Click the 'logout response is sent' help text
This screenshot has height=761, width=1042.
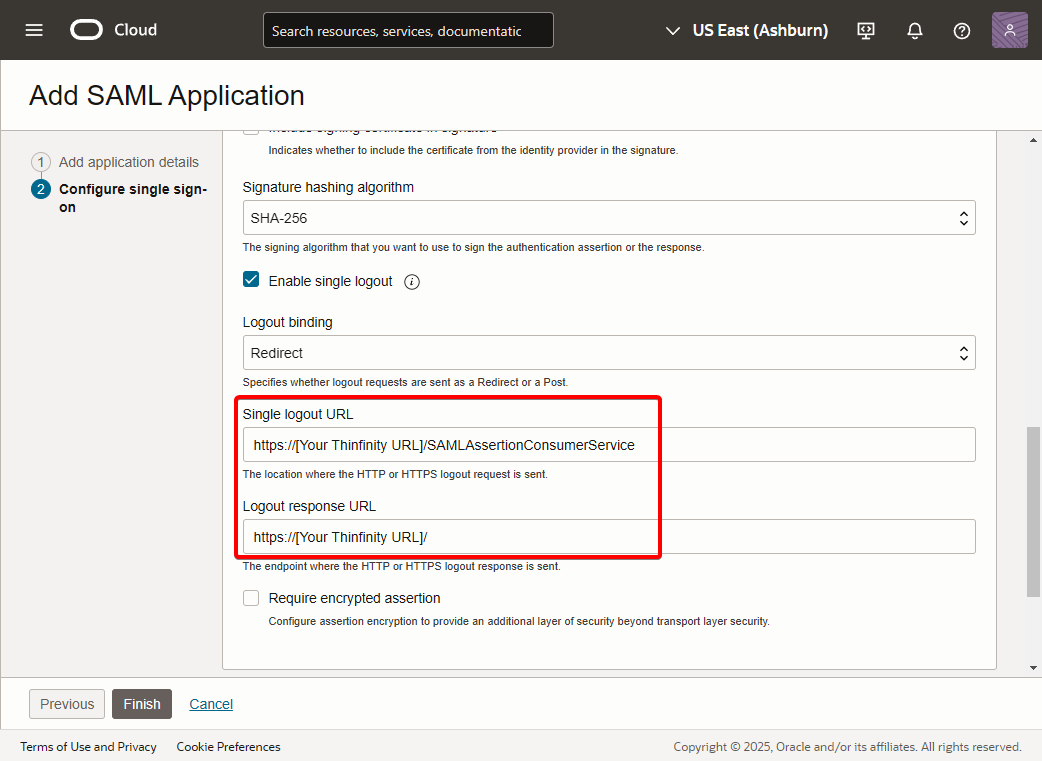pos(401,566)
